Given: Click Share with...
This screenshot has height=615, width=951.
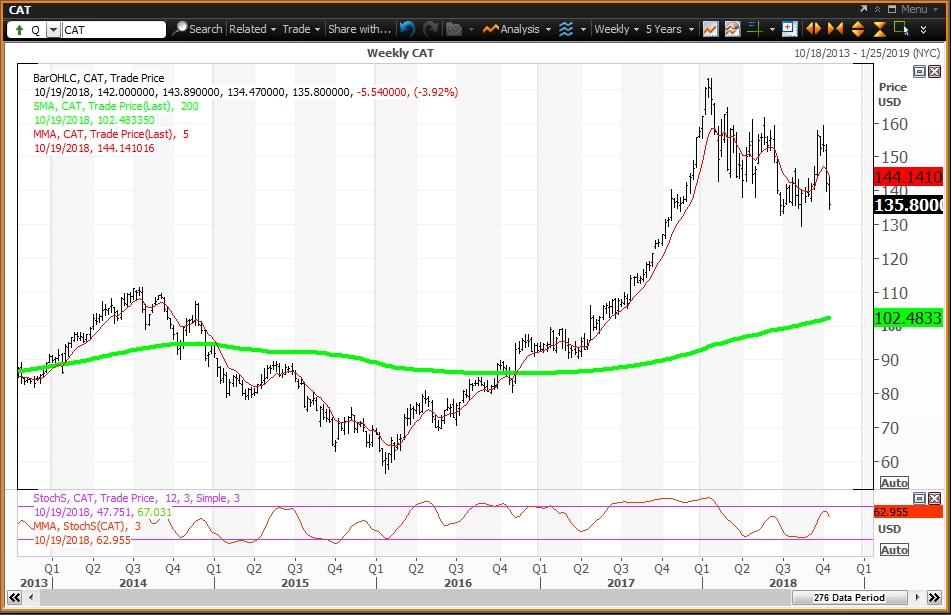Looking at the screenshot, I should 359,29.
